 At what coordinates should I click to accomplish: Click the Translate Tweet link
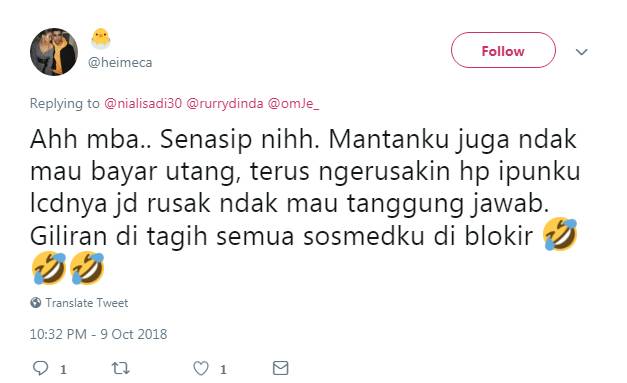point(86,303)
